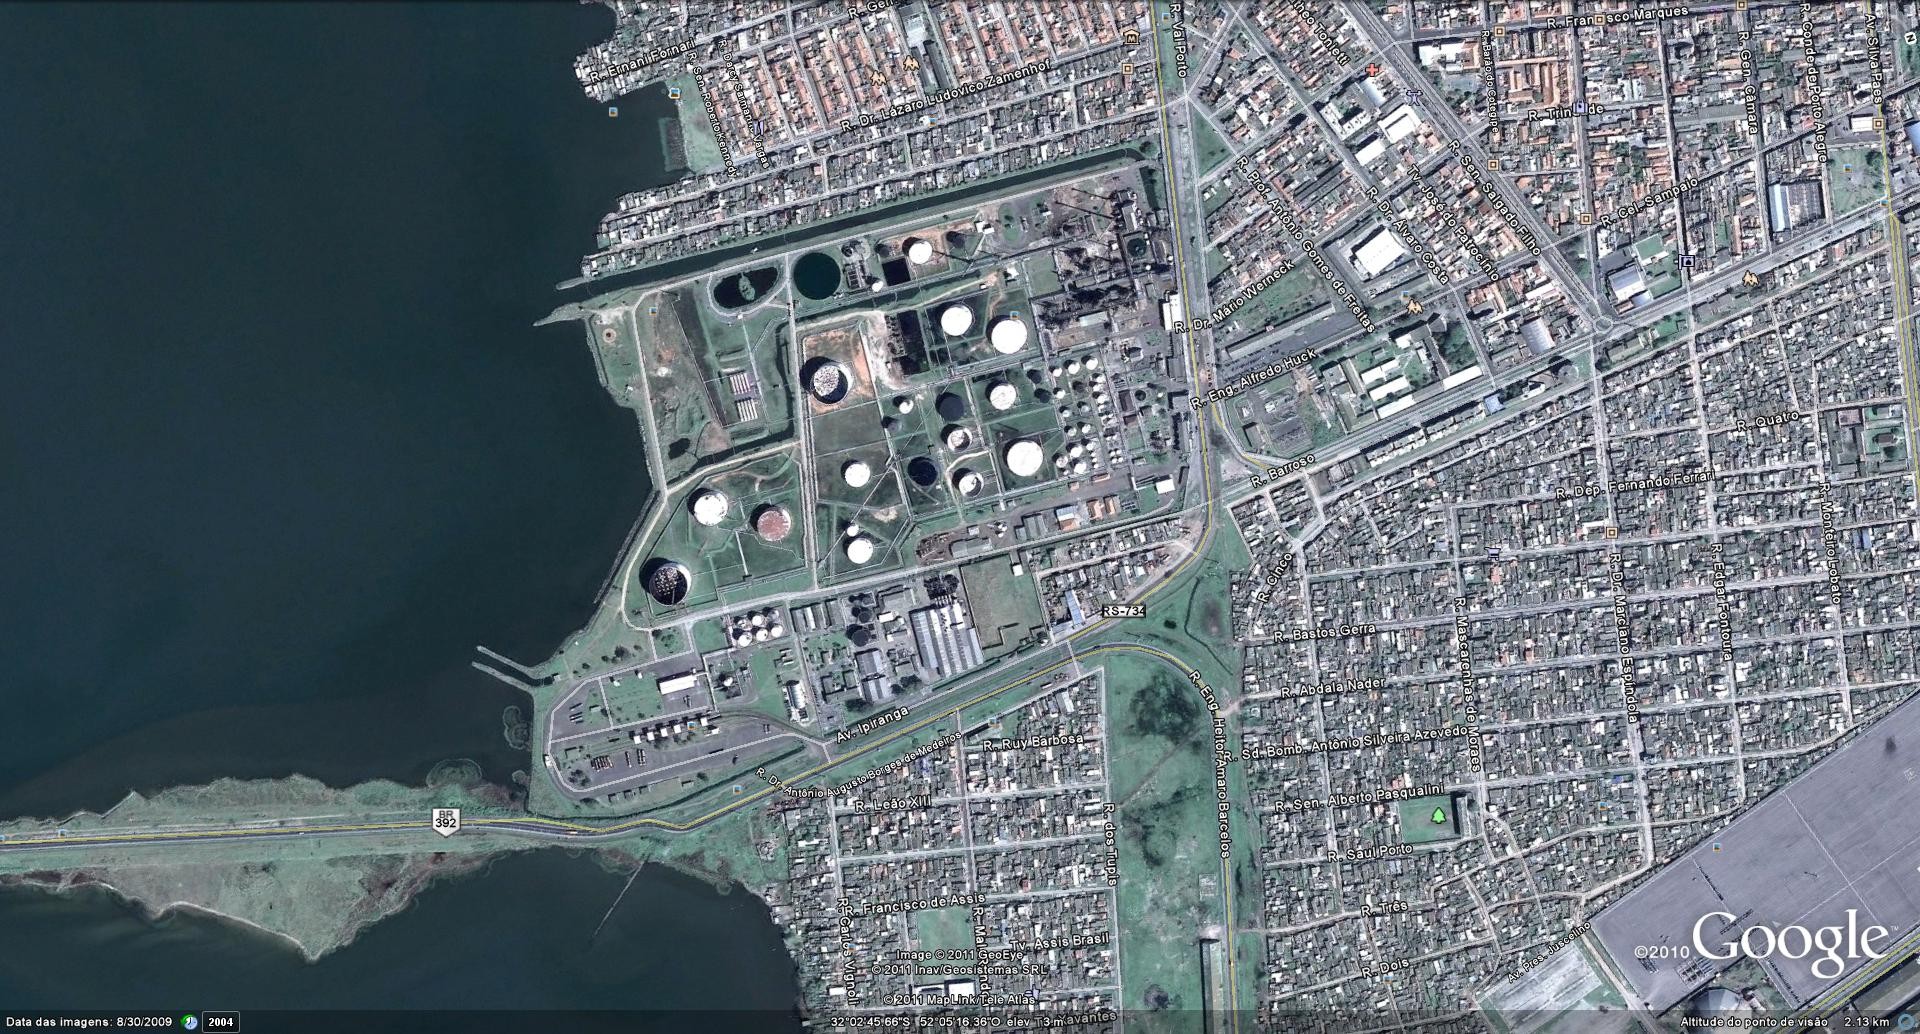1920x1034 pixels.
Task: Click the BR 392 highway shield
Action: coord(446,819)
